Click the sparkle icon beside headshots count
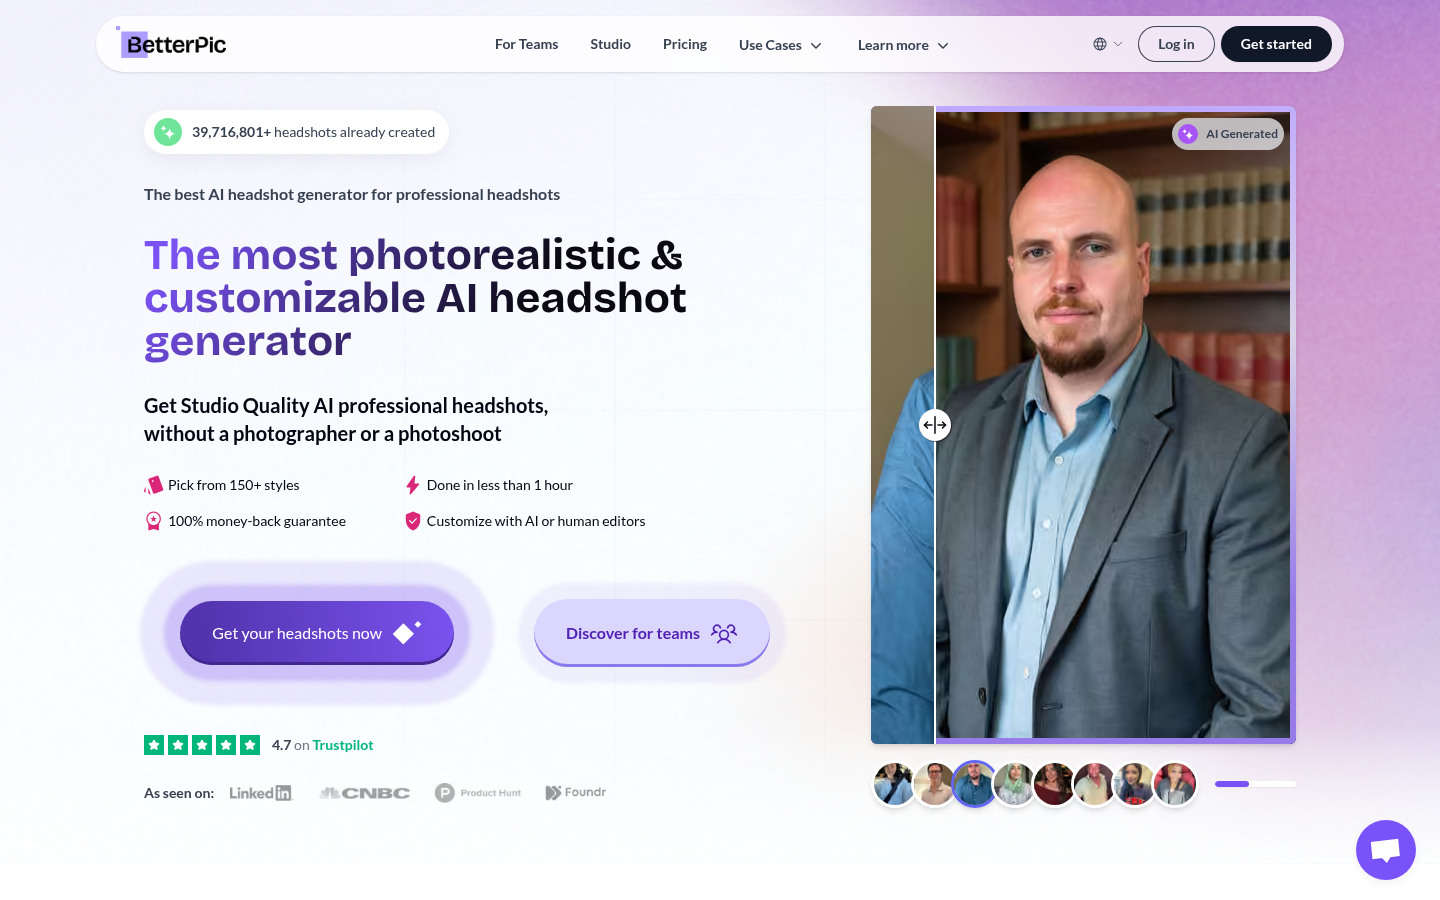1440x900 pixels. coord(168,132)
